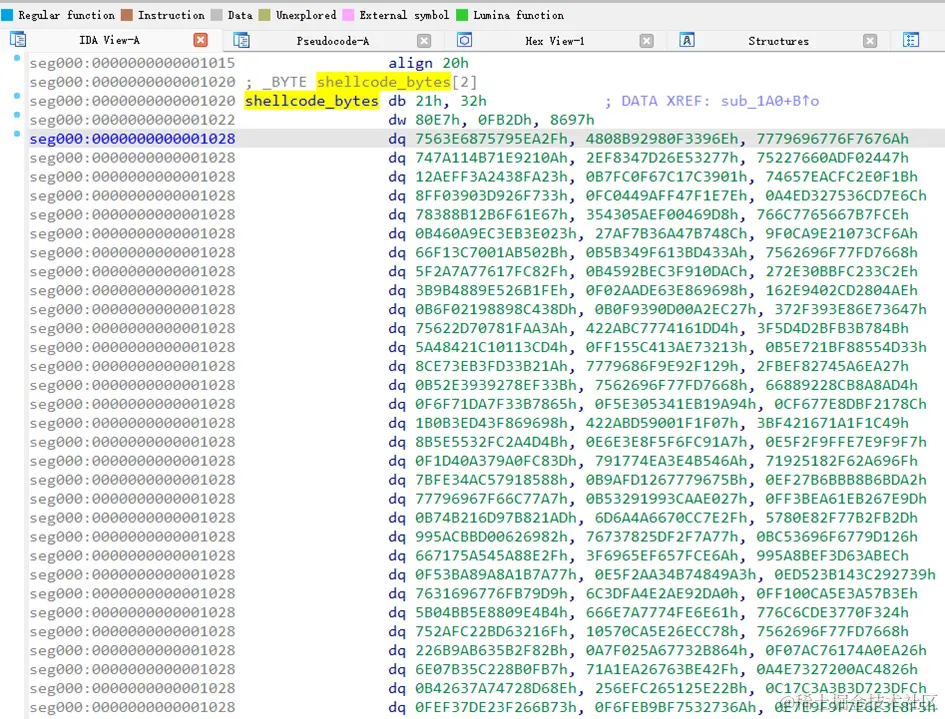Click value 6D6A4A6670CC7E2Fh
The image size is (945, 719).
671,518
